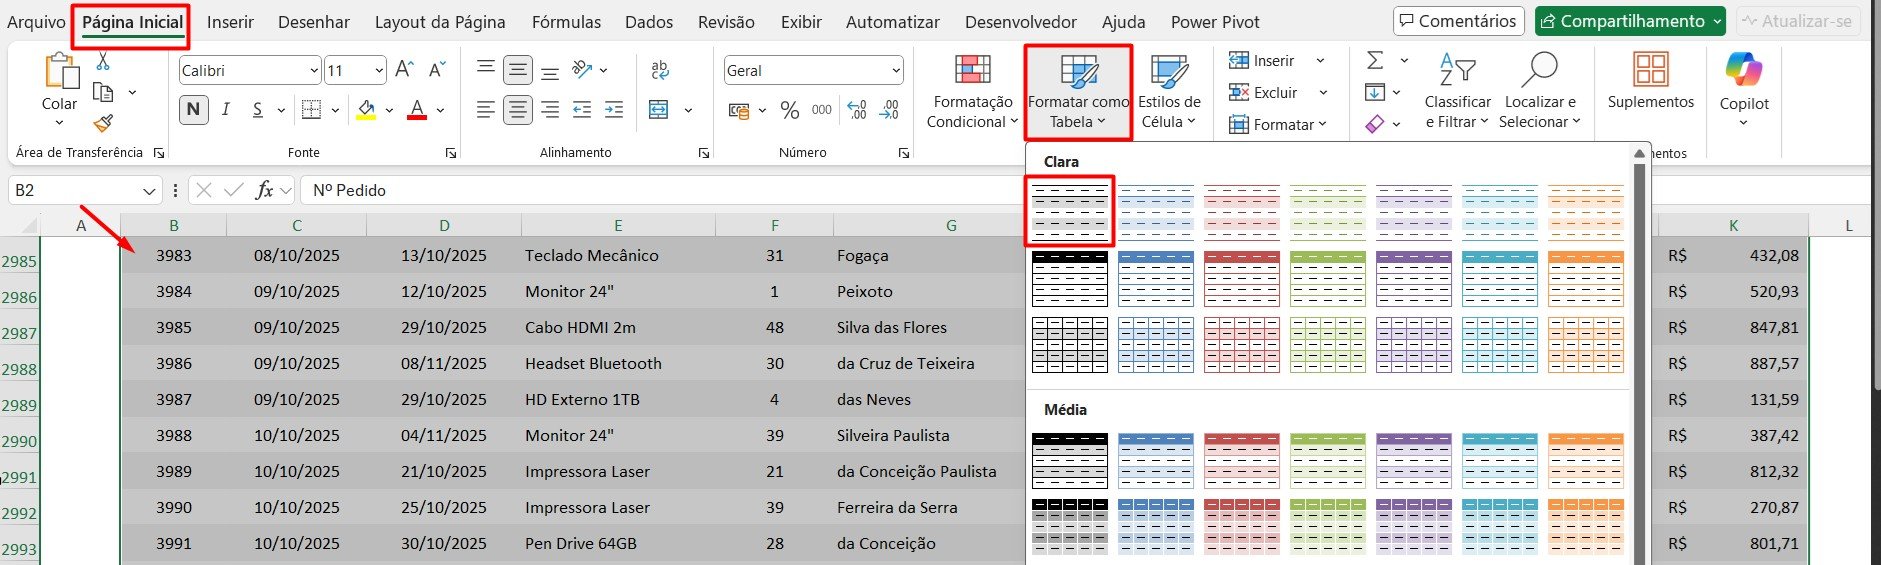Switch to the Power Pivot tab
The image size is (1881, 565).
coord(1215,22)
